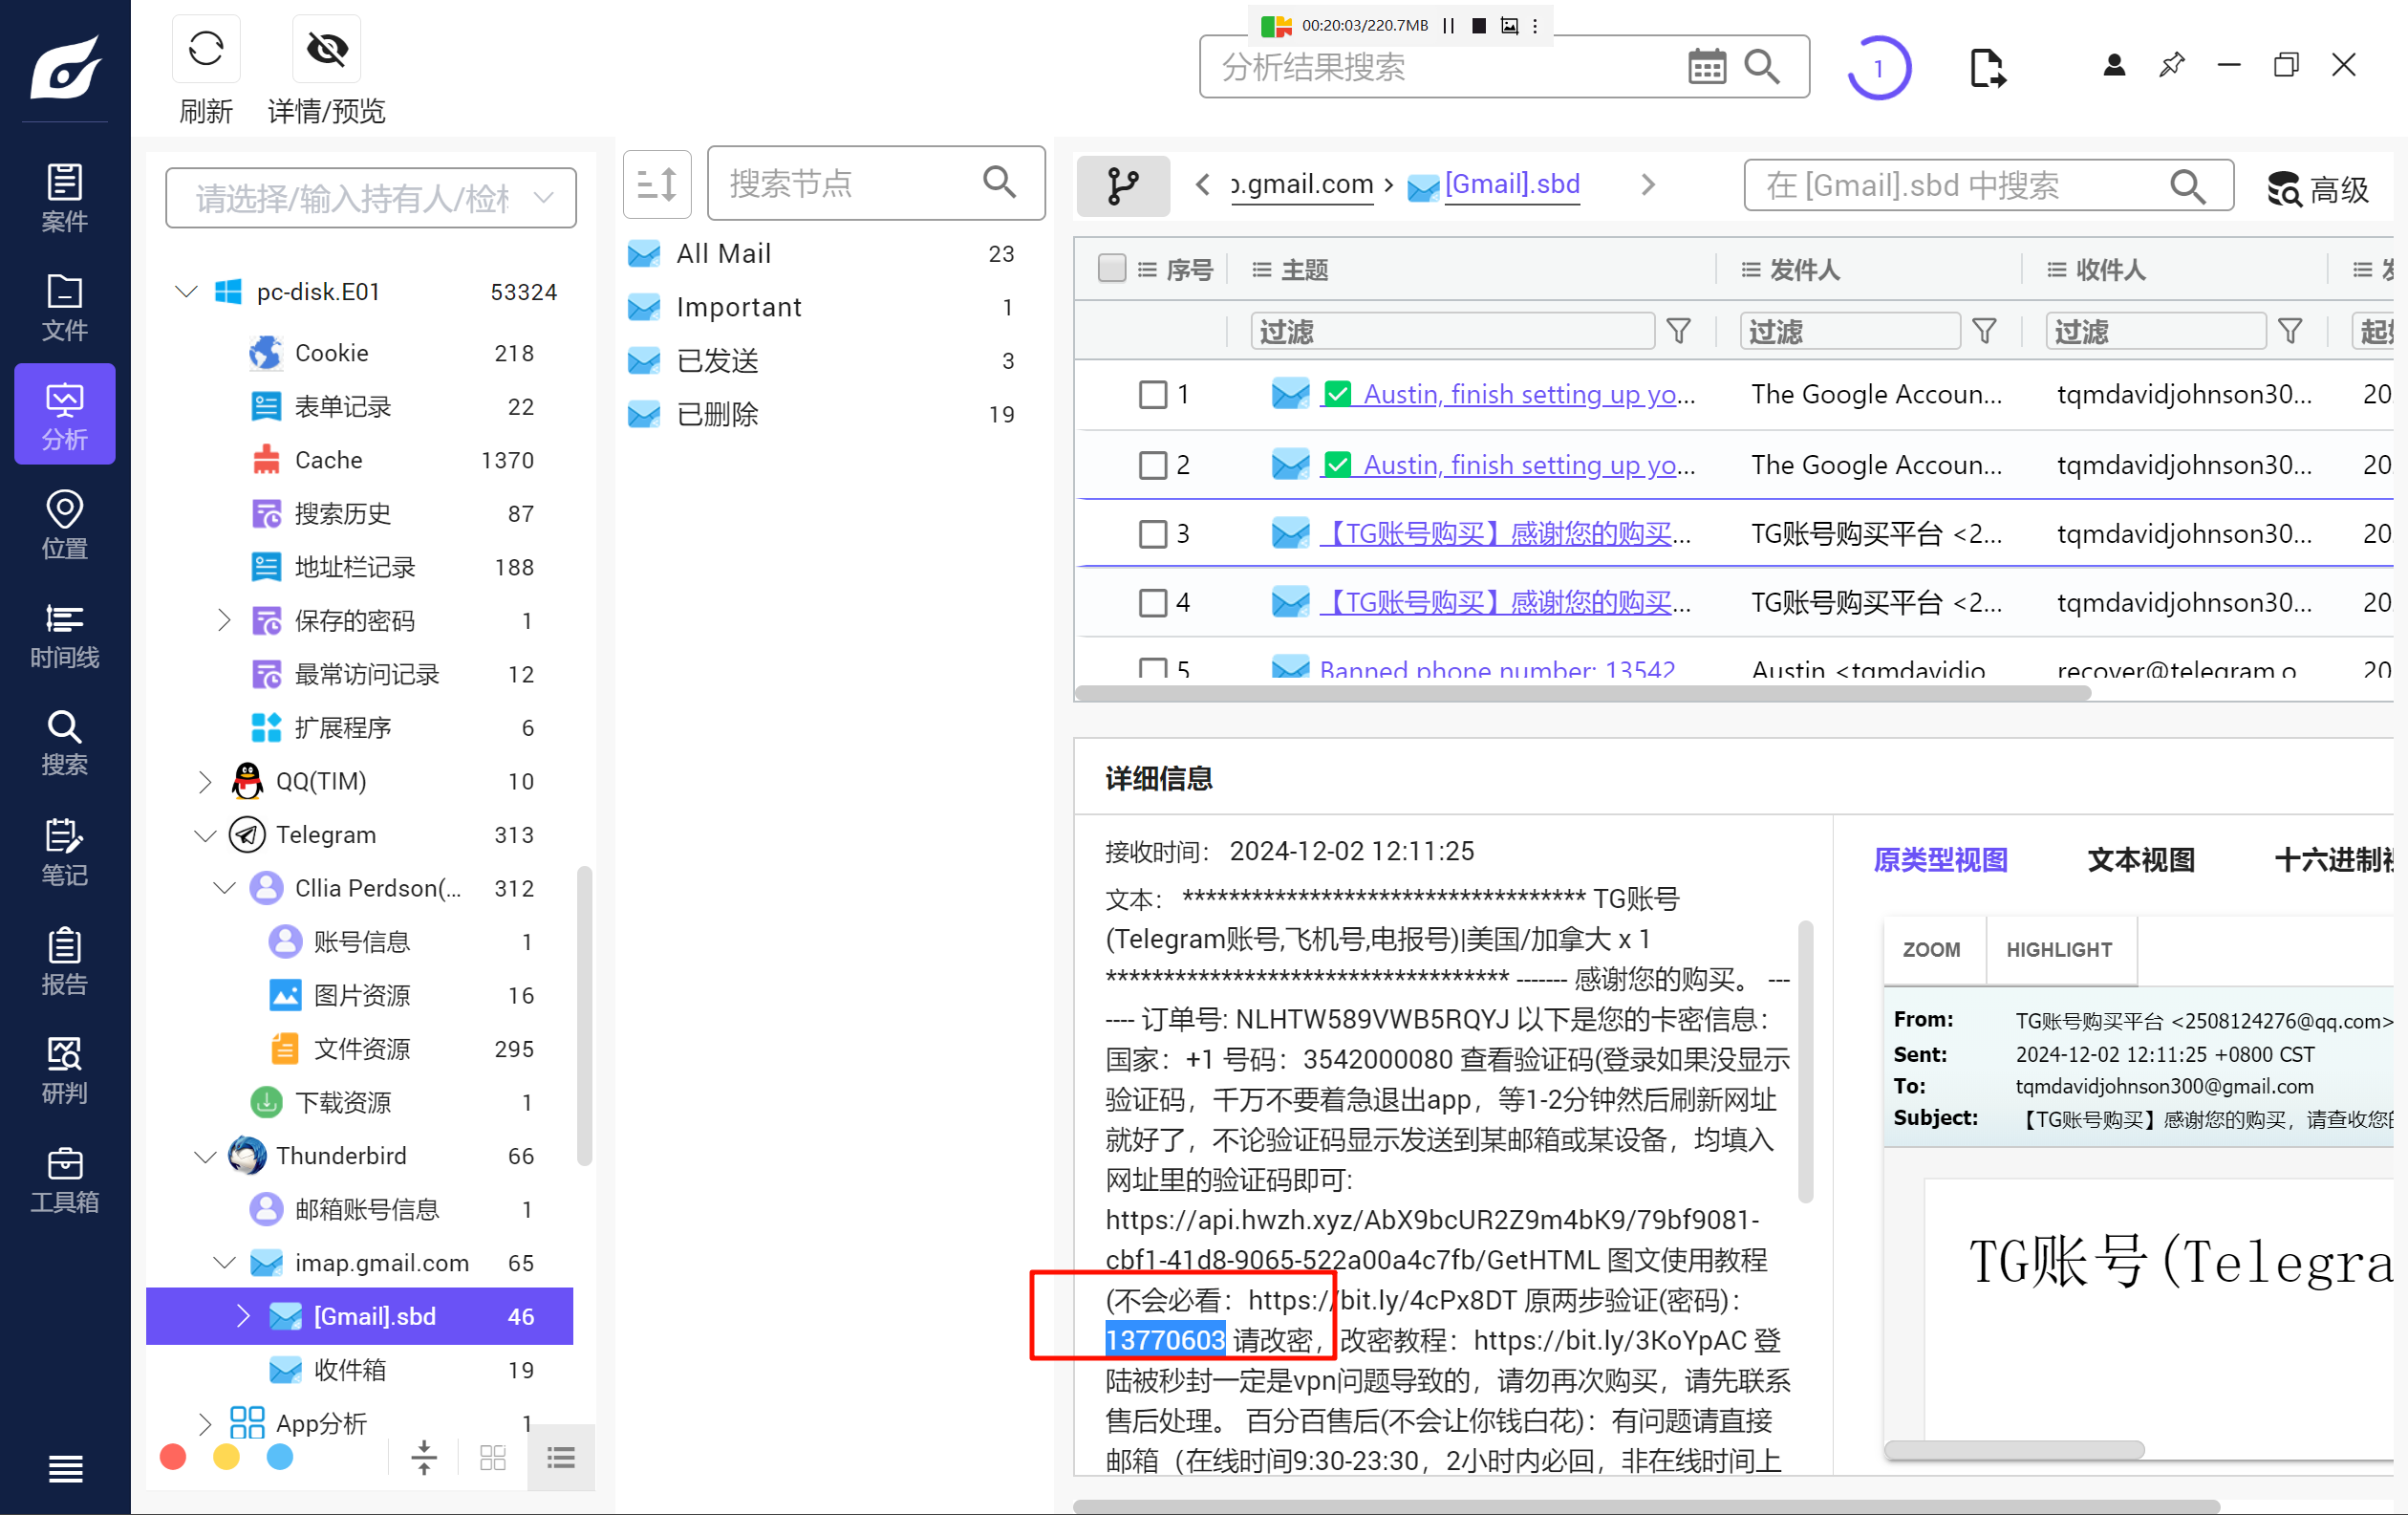Screen dimensions: 2408x1515
Task: Open the 文件 files sidebar section
Action: point(65,306)
